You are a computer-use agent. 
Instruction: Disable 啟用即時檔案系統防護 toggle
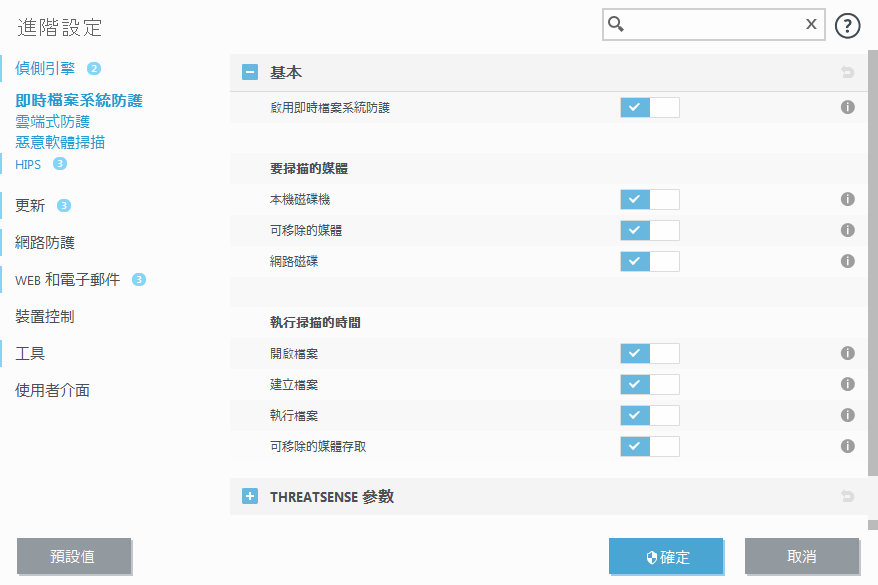(649, 107)
